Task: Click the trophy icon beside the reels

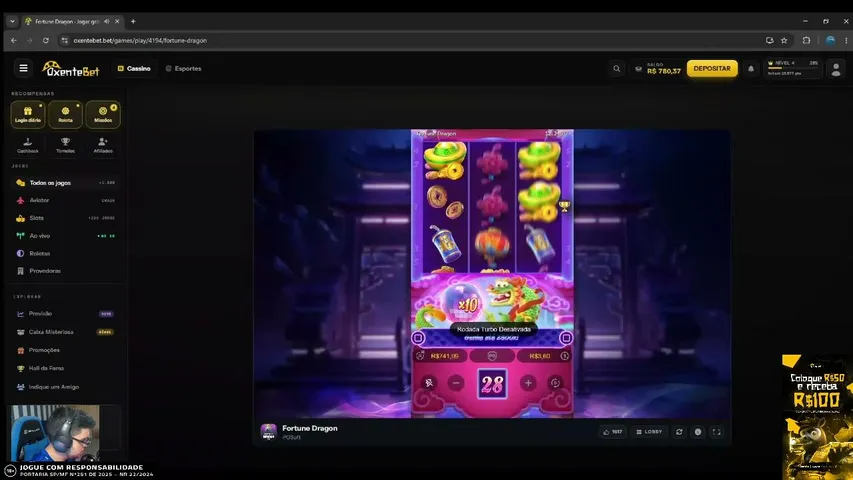Action: [x=565, y=206]
